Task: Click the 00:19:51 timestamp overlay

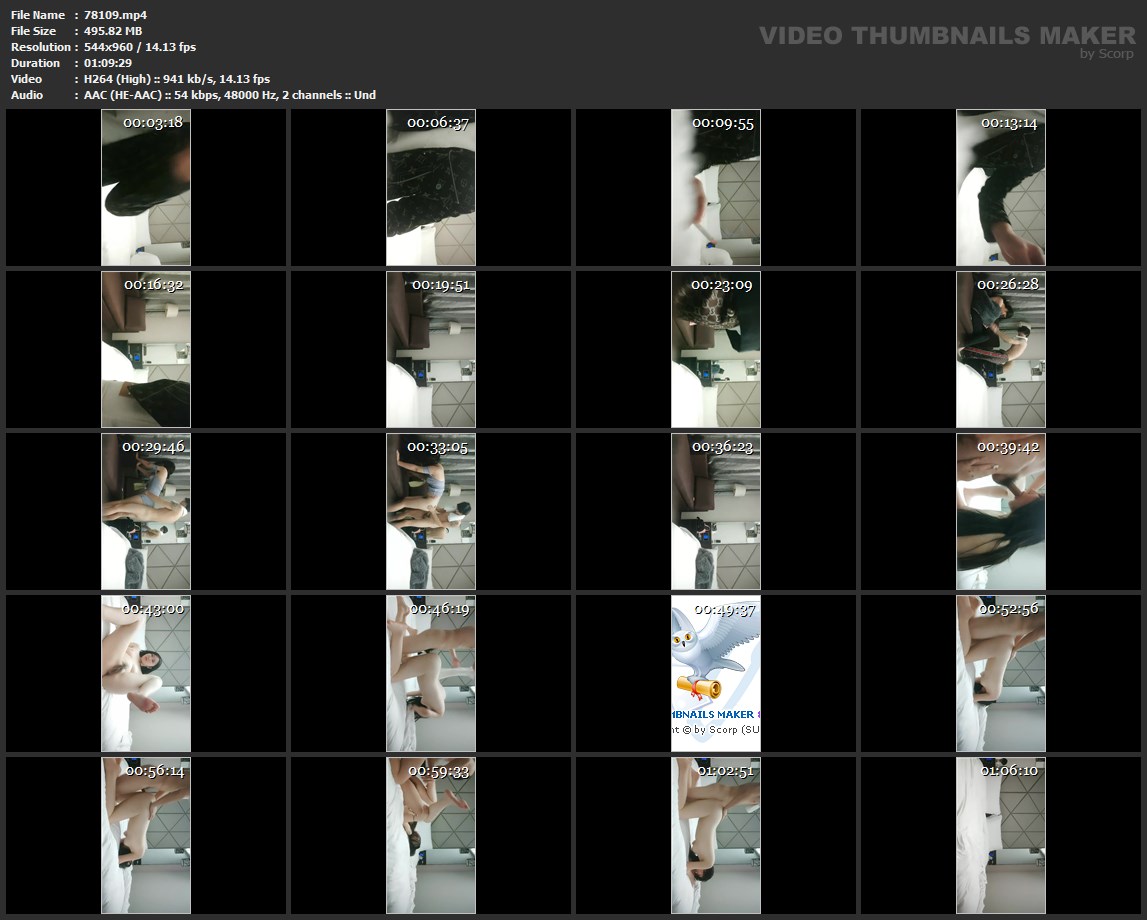Action: 440,285
